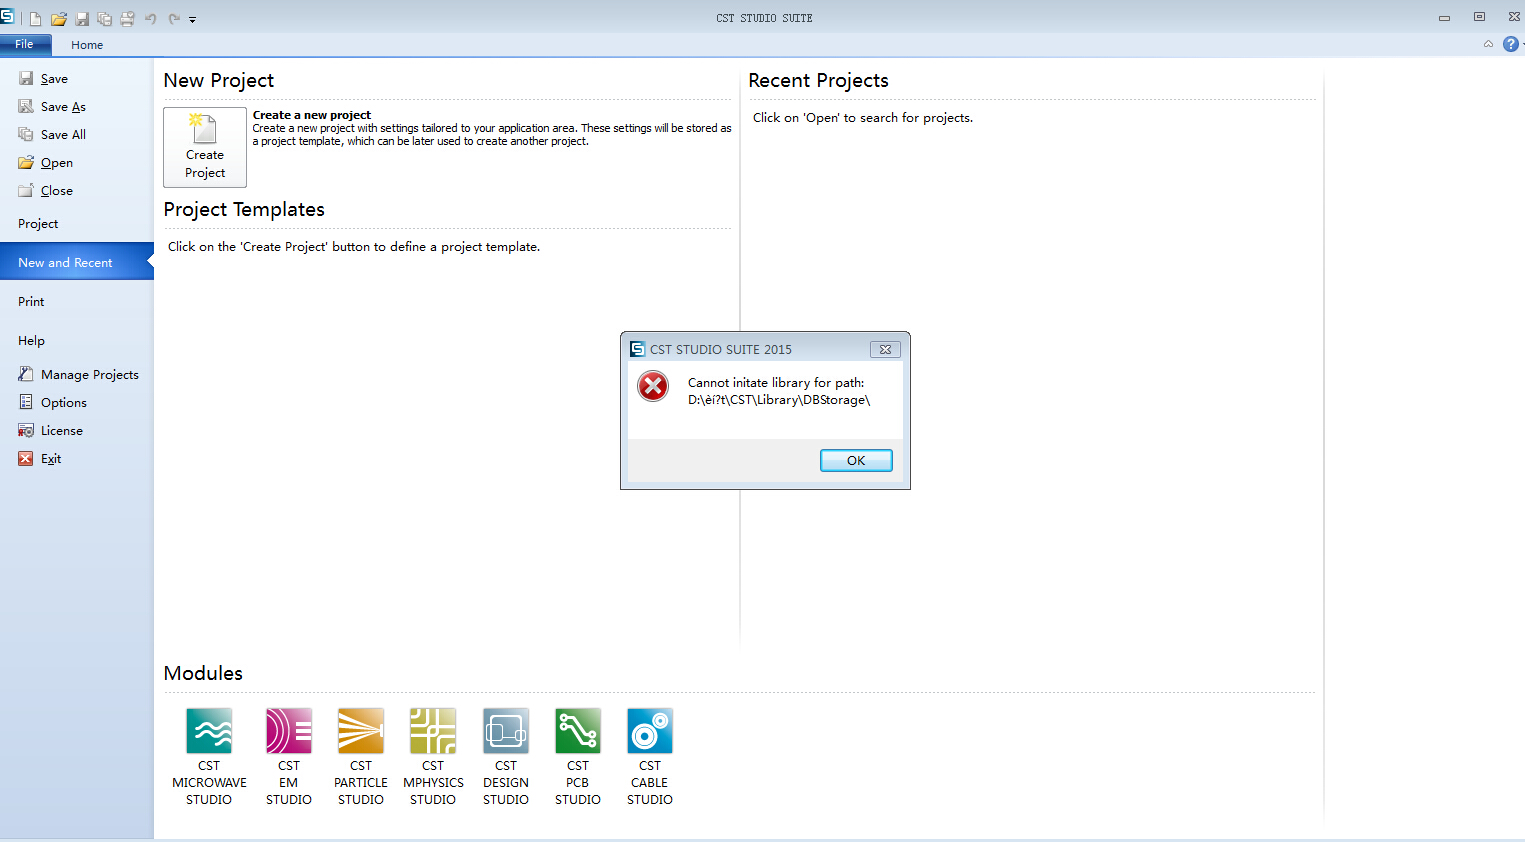Switch to the Home ribbon tab
Screen dimensions: 1525x842
[87, 45]
